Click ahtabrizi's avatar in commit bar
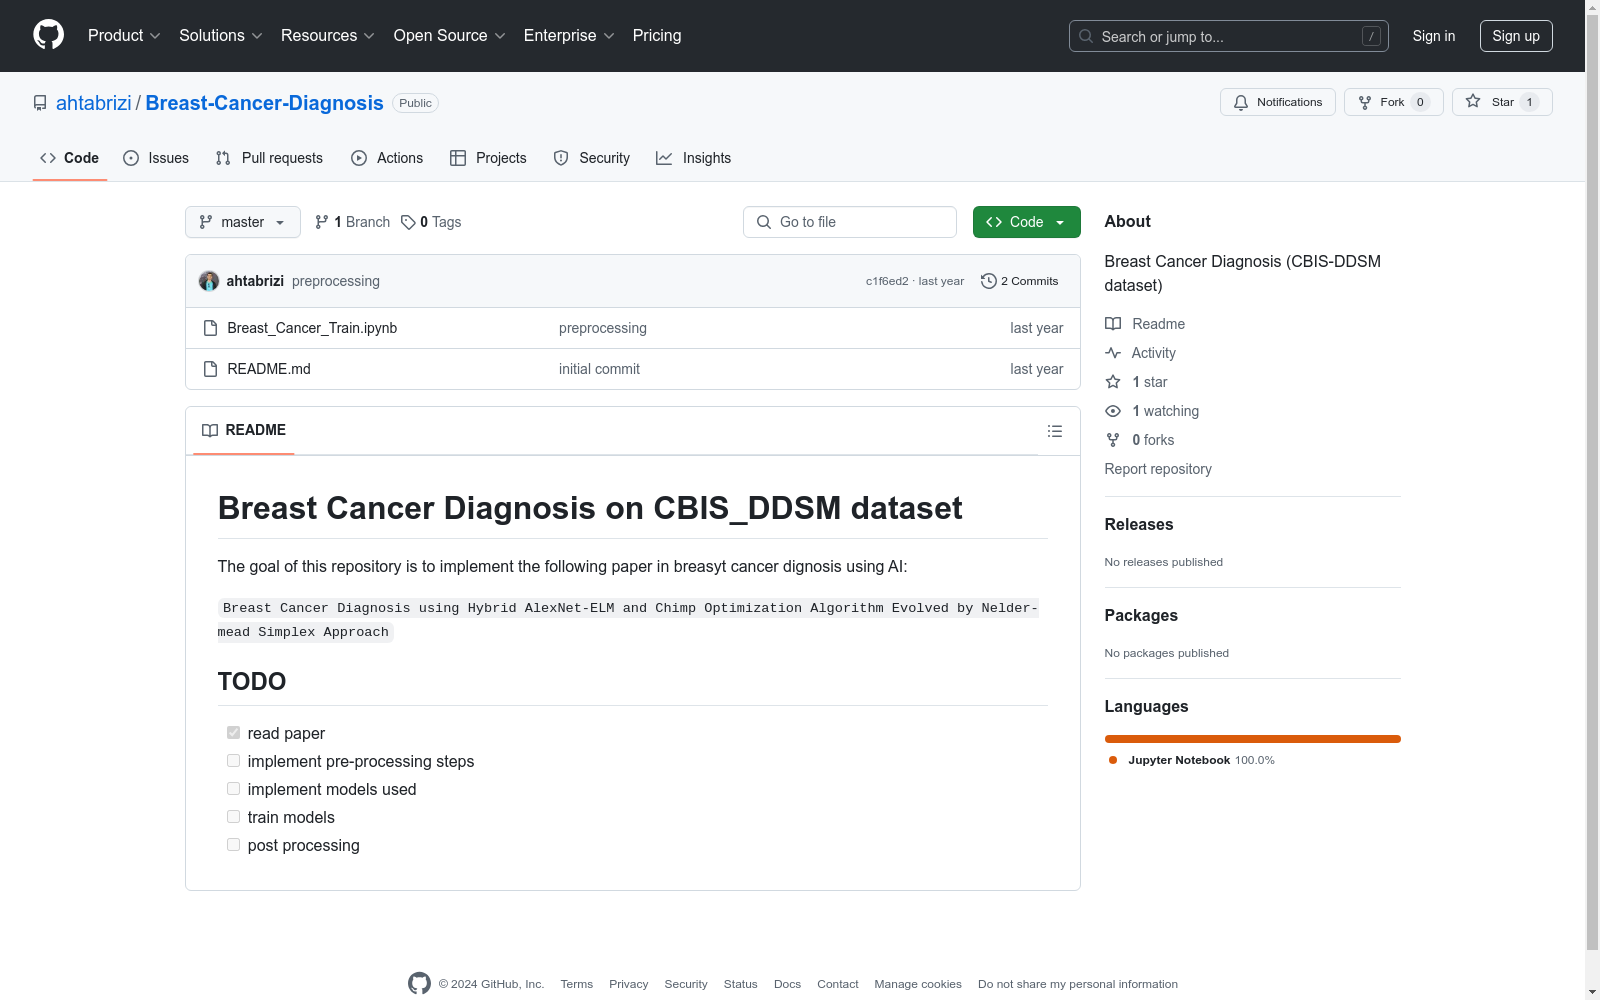This screenshot has height=1000, width=1600. tap(209, 281)
